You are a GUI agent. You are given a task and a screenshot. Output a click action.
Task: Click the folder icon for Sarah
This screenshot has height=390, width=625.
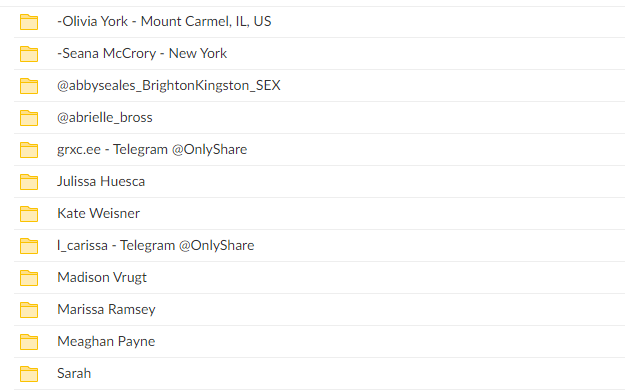(x=29, y=374)
